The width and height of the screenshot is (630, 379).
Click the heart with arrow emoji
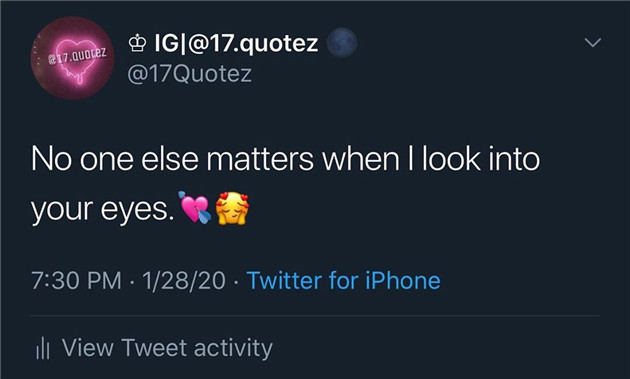click(195, 207)
